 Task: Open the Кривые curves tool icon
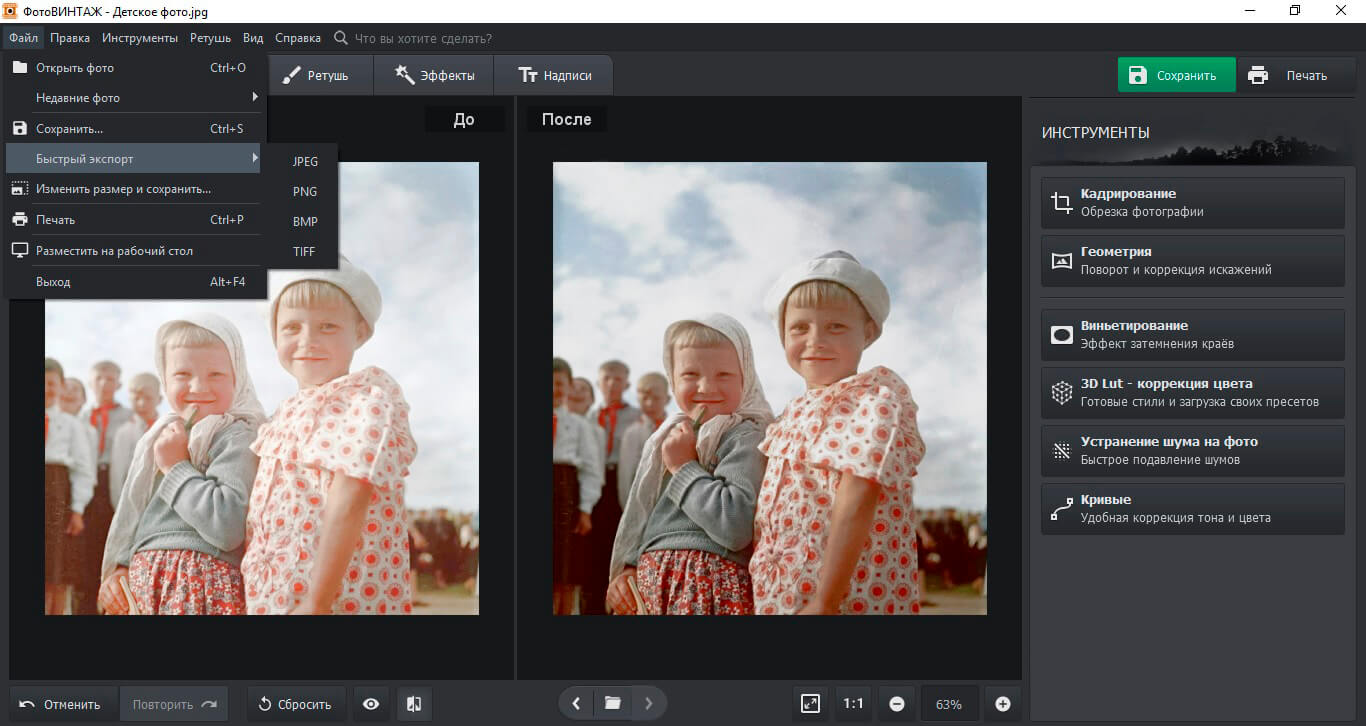tap(1061, 509)
